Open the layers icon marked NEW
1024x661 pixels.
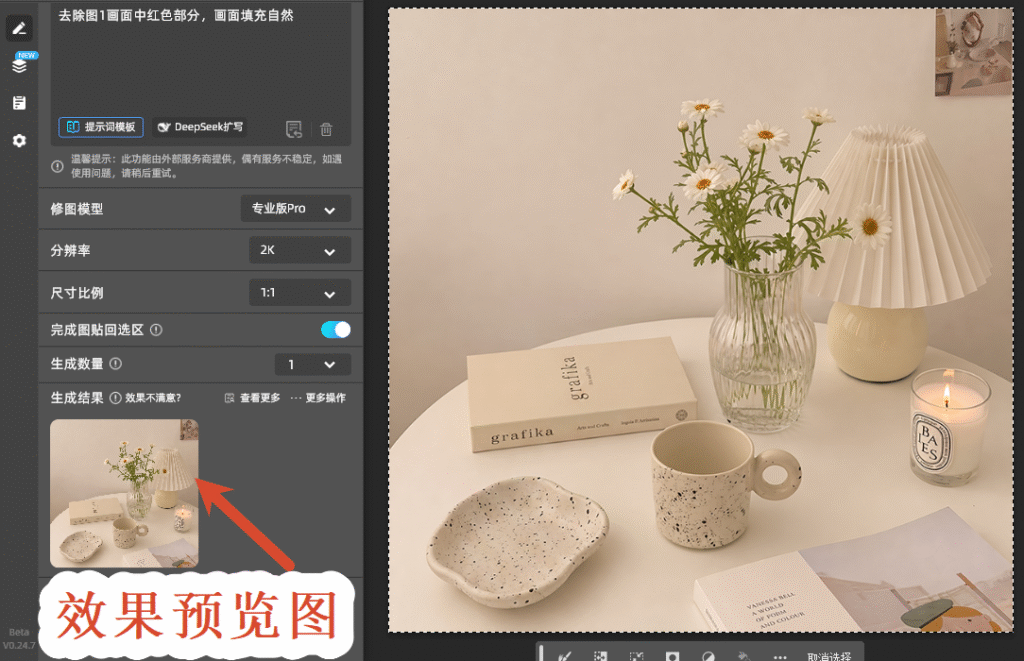[x=20, y=65]
